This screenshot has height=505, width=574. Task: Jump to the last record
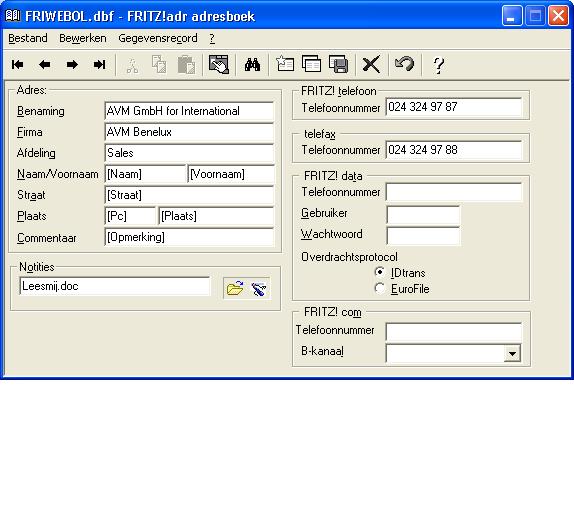tap(99, 65)
